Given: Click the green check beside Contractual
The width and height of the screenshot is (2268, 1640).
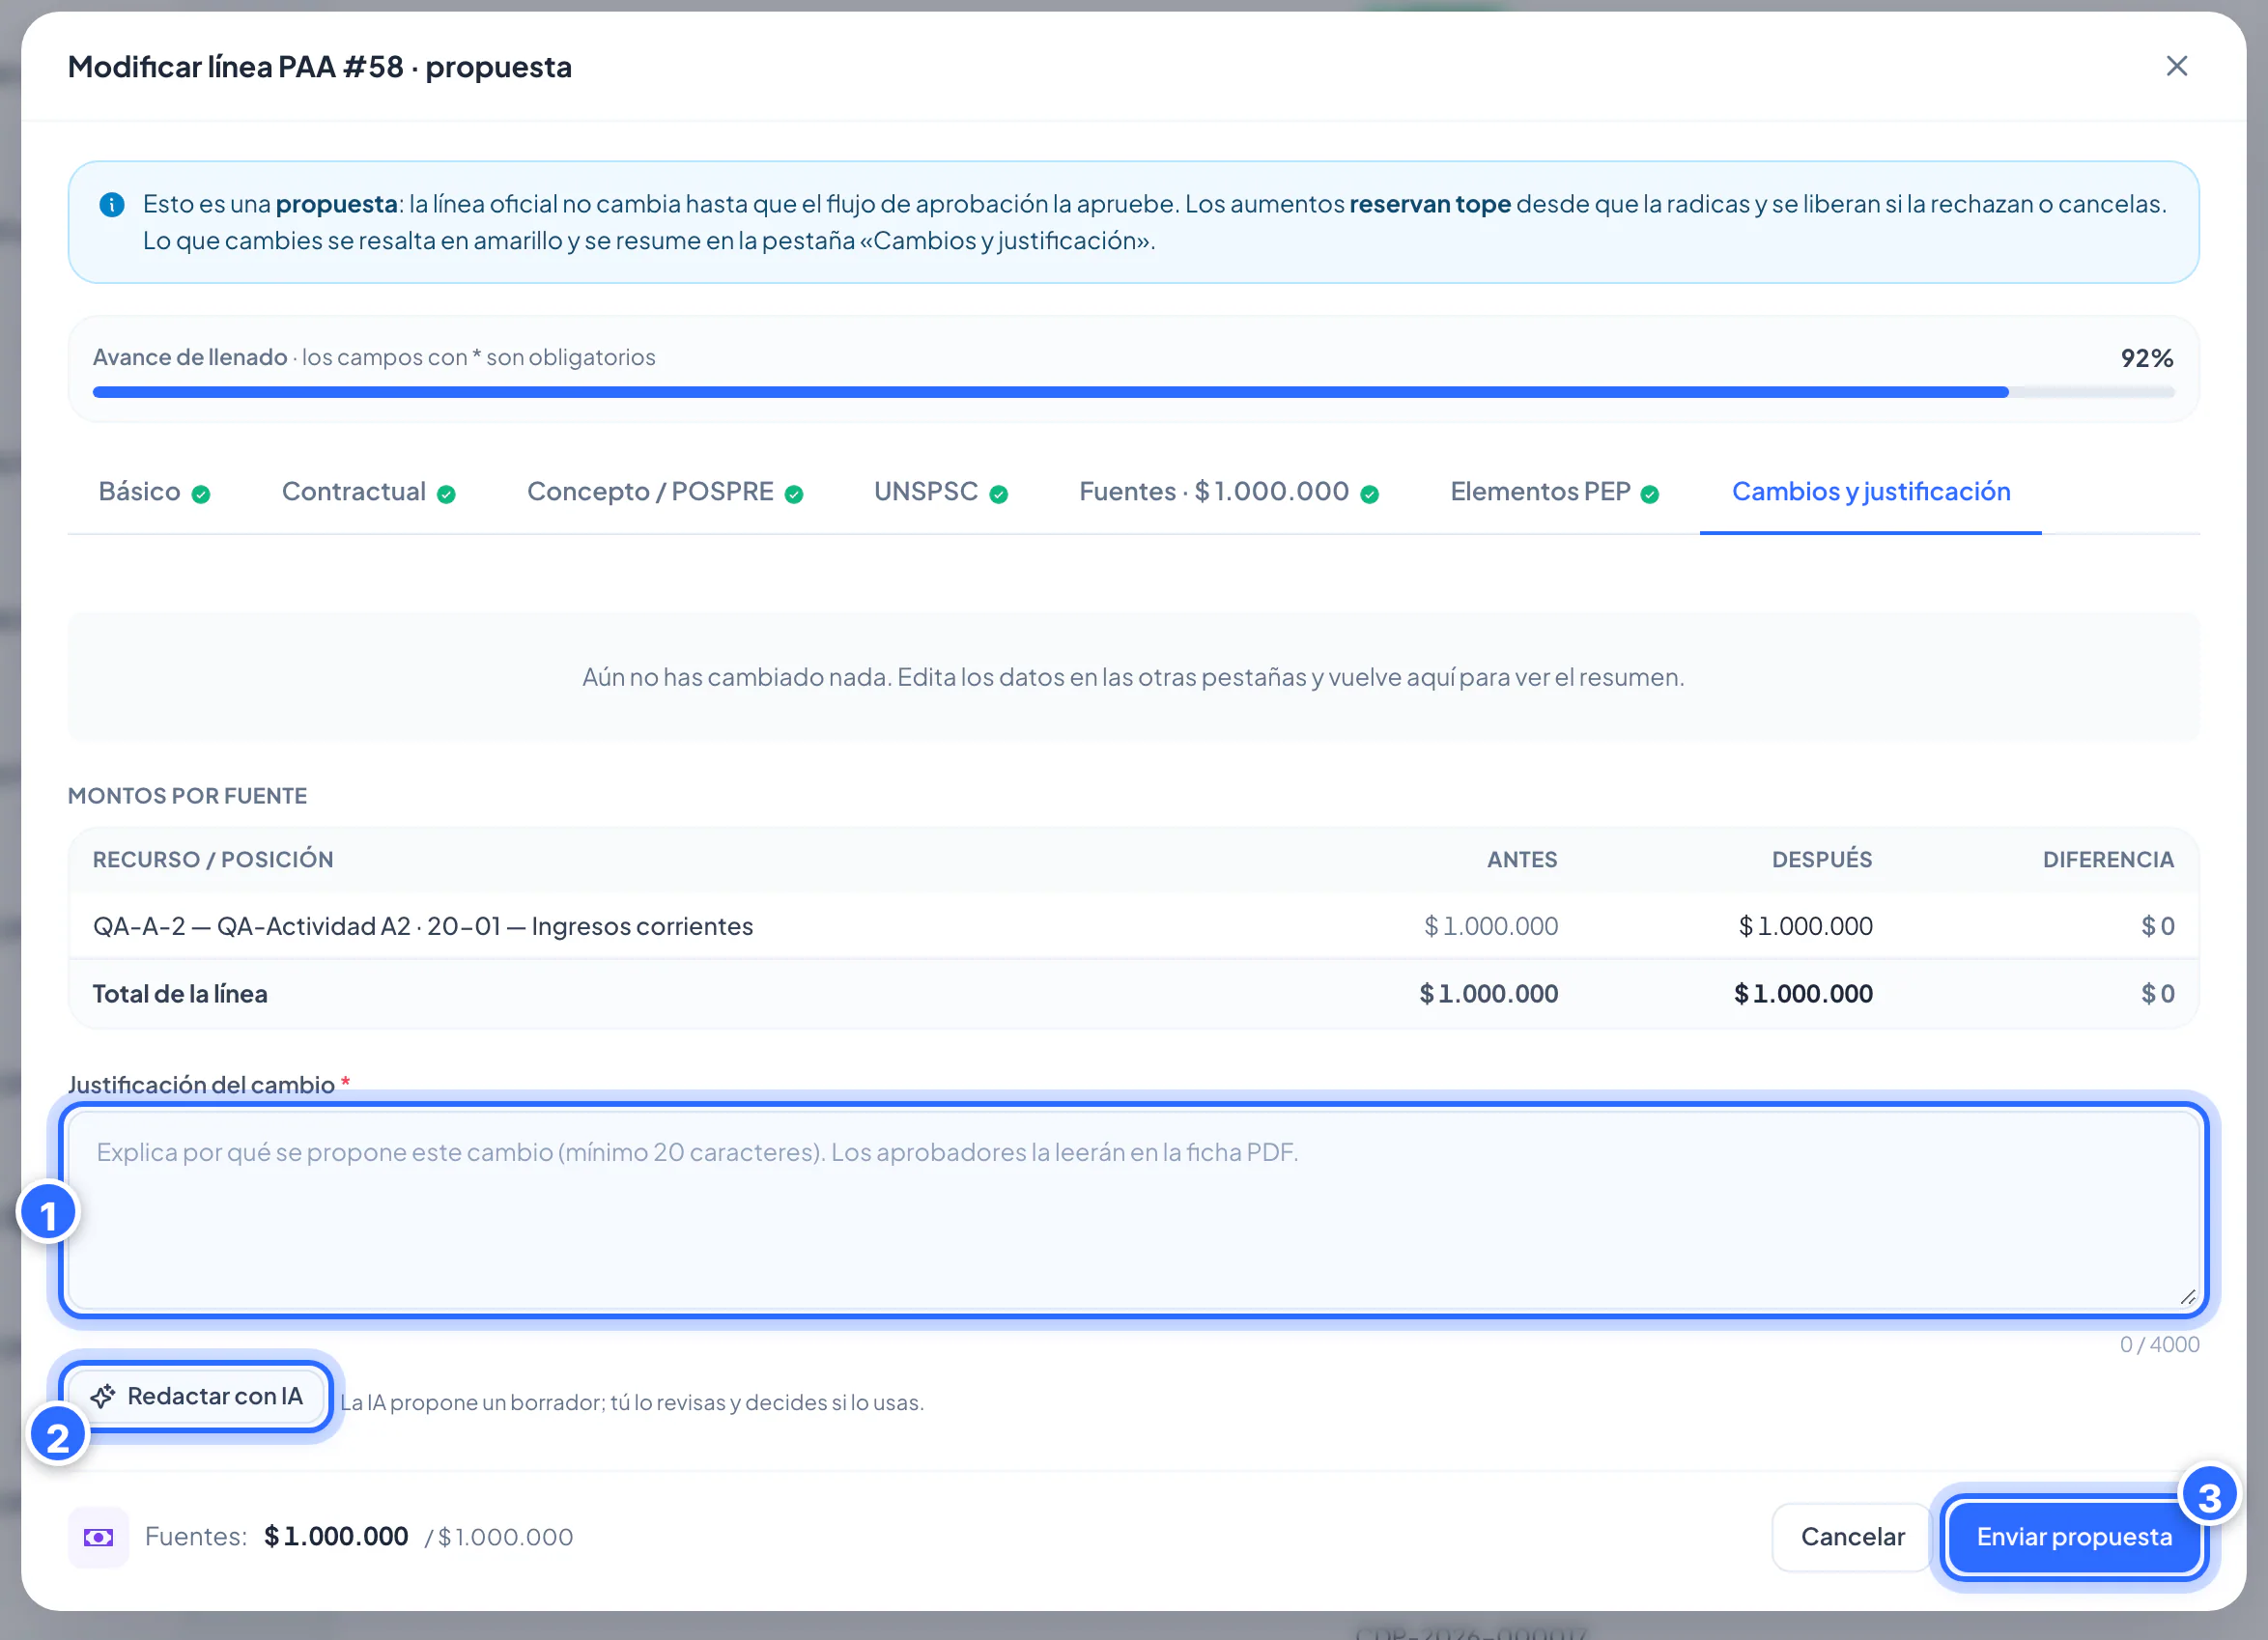Looking at the screenshot, I should (x=446, y=494).
